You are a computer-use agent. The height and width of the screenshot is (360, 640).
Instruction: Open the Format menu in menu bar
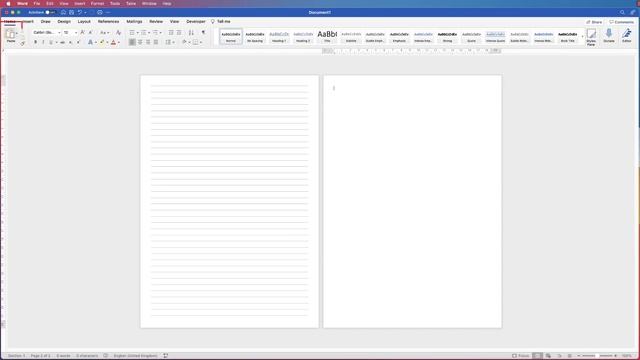click(x=97, y=3)
